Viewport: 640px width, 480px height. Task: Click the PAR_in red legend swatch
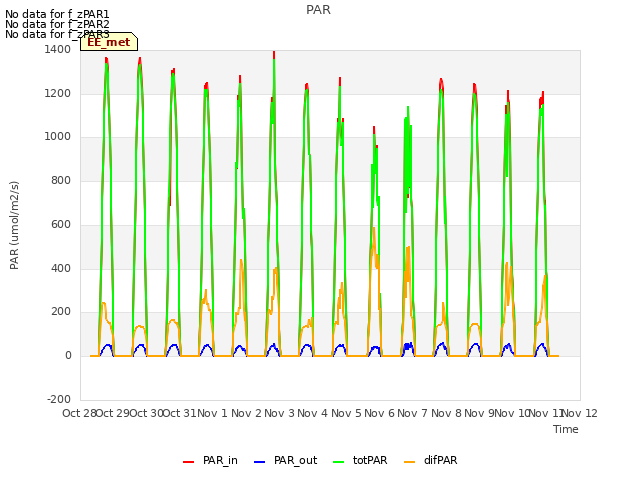(188, 462)
